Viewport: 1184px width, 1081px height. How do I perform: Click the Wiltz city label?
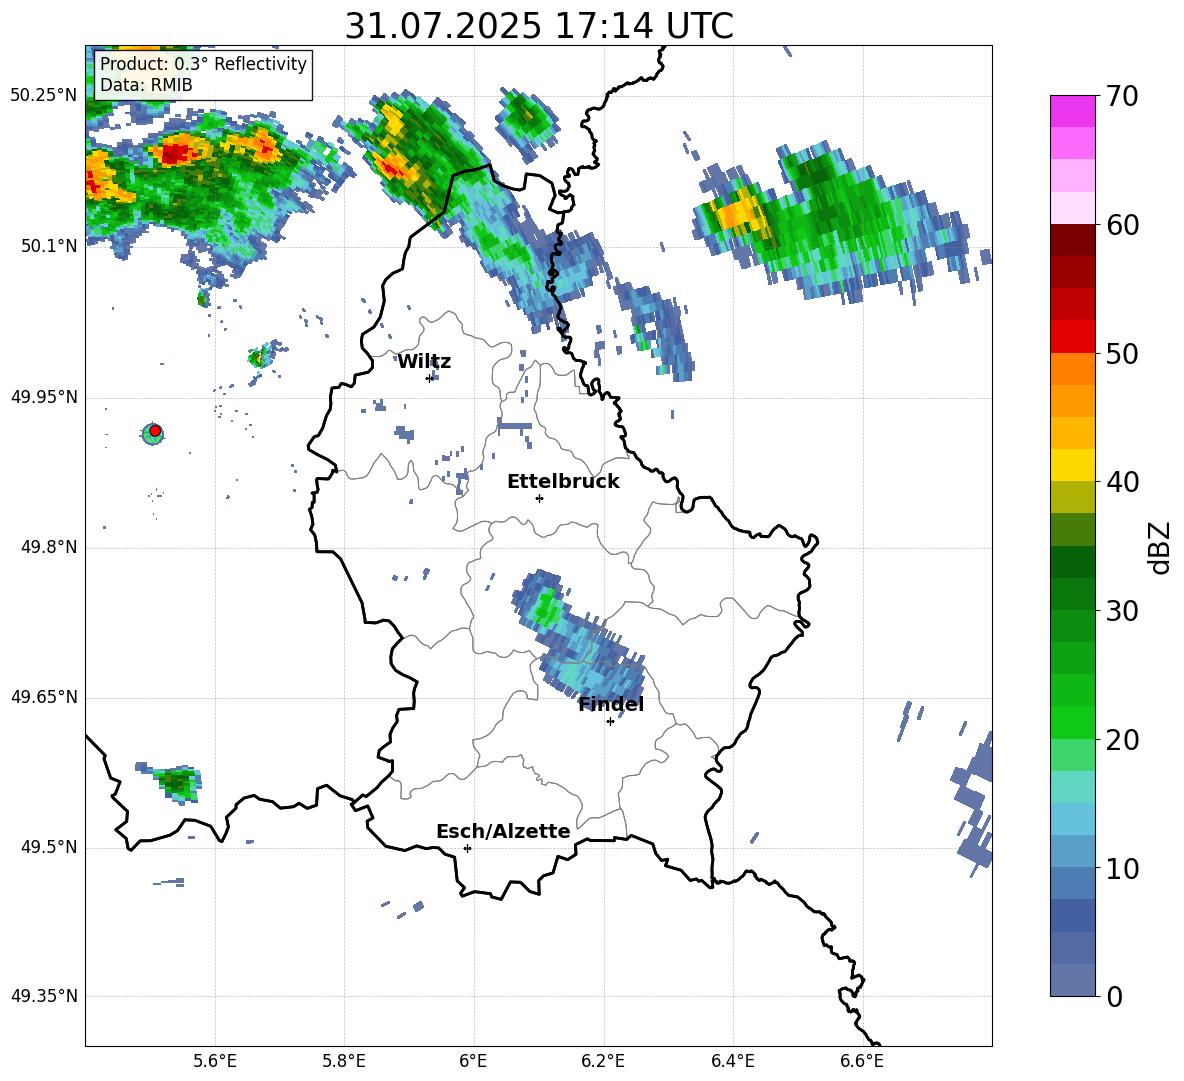424,362
